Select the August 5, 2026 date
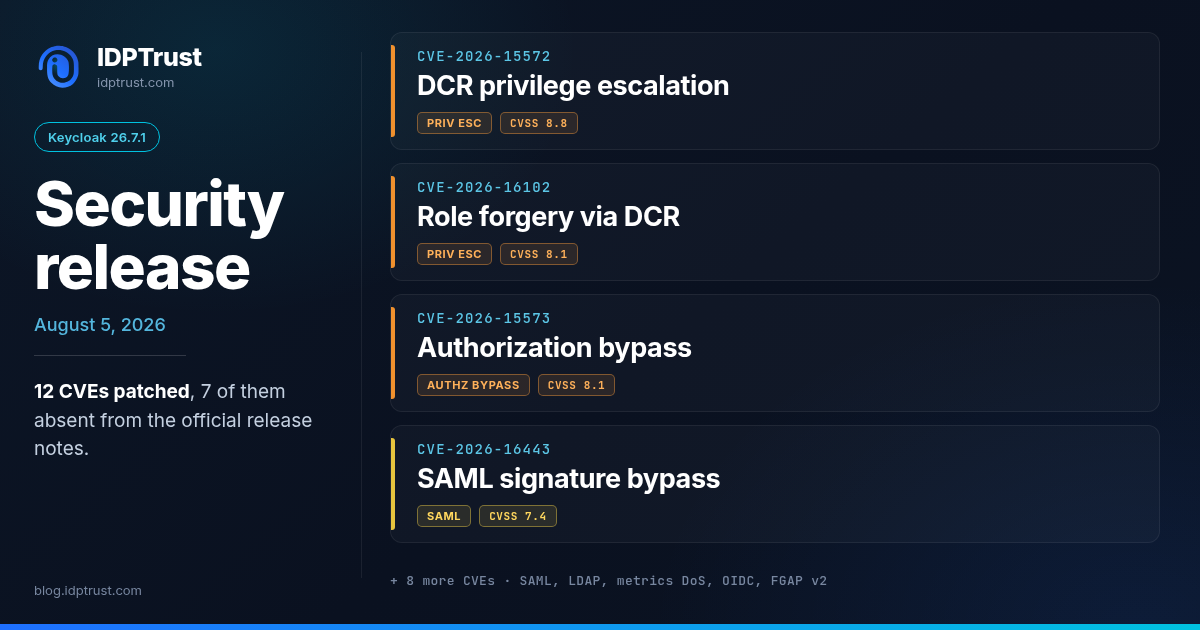The height and width of the screenshot is (630, 1200). click(100, 325)
